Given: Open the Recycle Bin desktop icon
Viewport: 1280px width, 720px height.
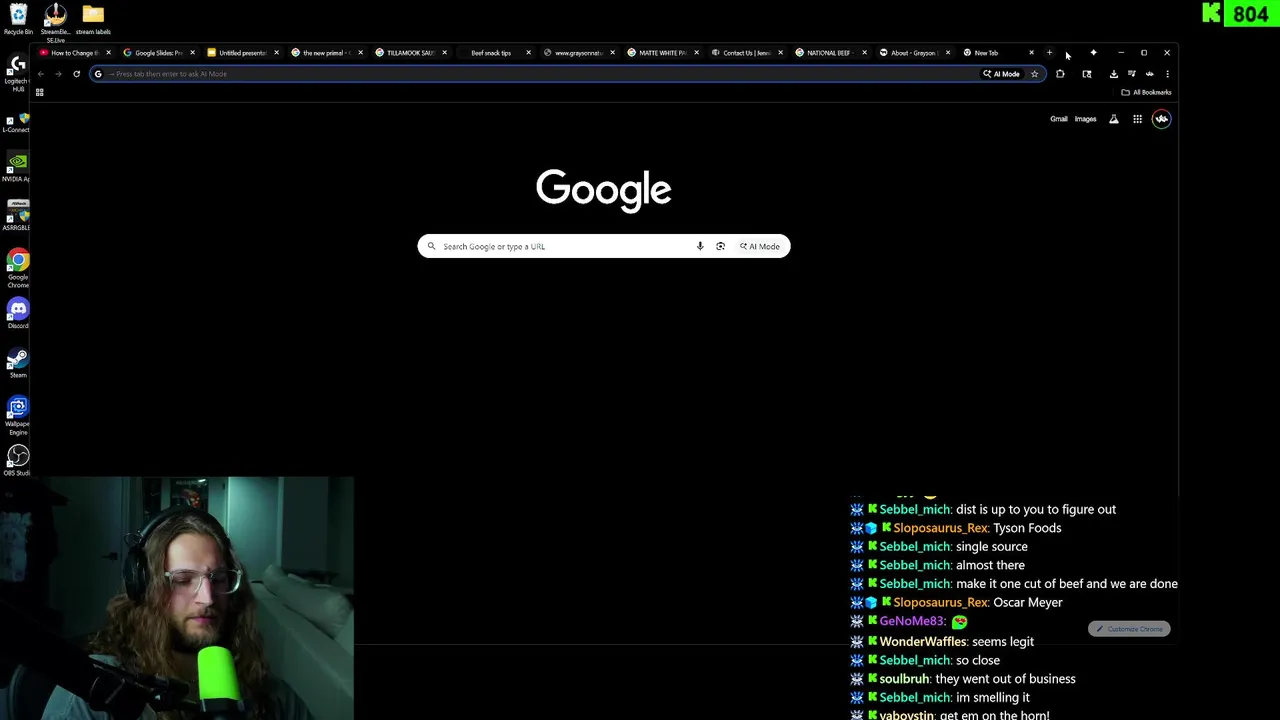Looking at the screenshot, I should click(x=18, y=19).
